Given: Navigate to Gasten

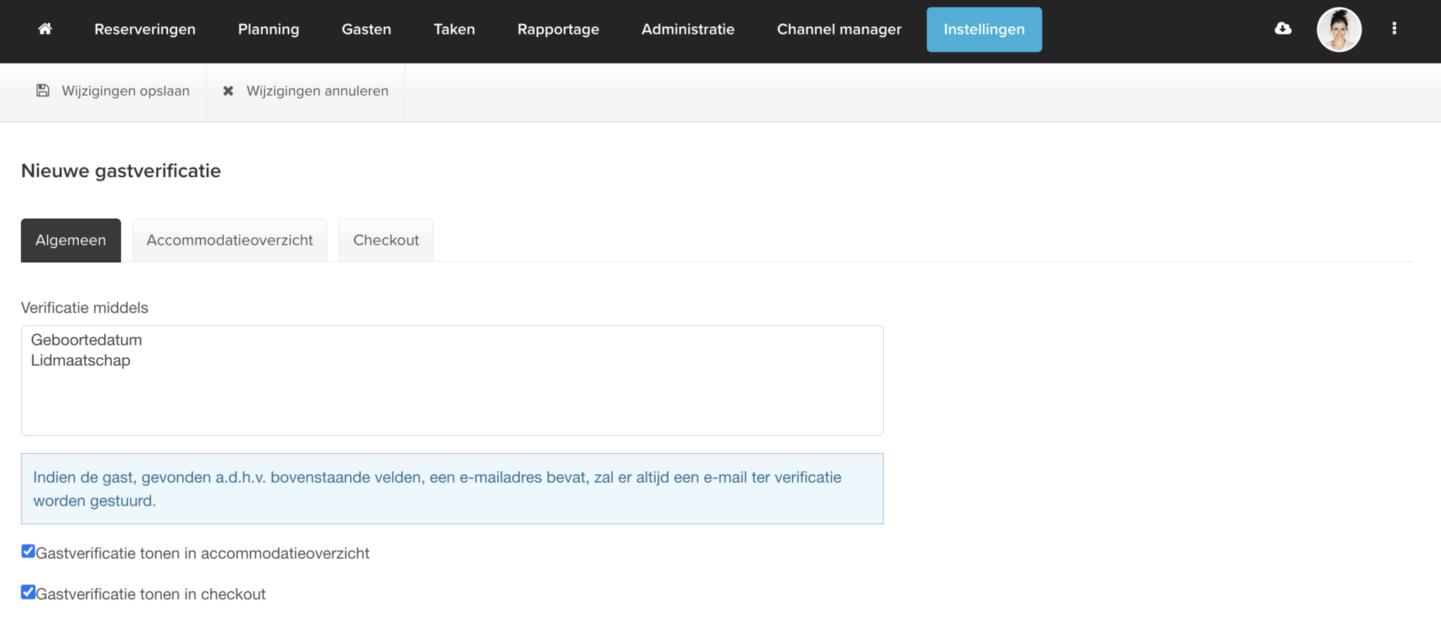Looking at the screenshot, I should pyautogui.click(x=366, y=29).
